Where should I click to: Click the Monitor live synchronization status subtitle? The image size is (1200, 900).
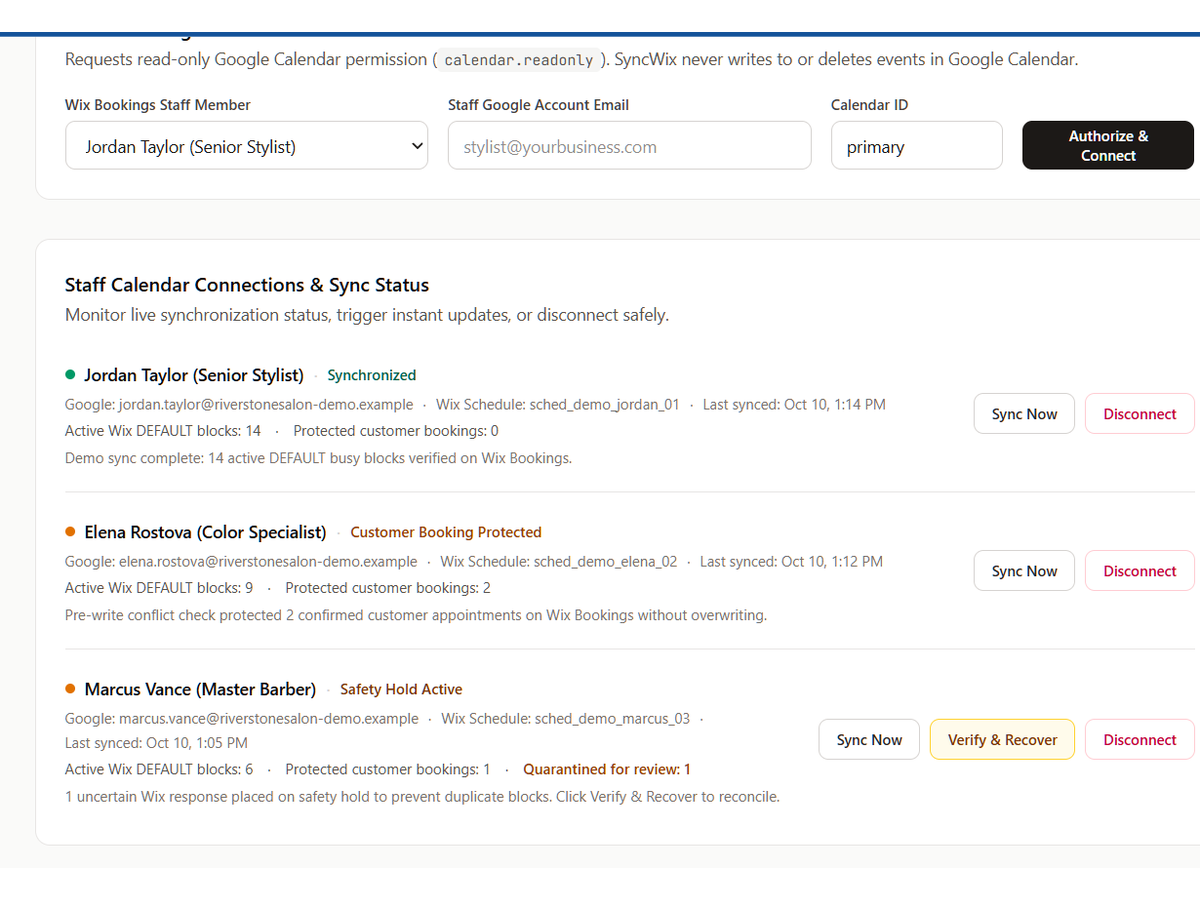367,315
